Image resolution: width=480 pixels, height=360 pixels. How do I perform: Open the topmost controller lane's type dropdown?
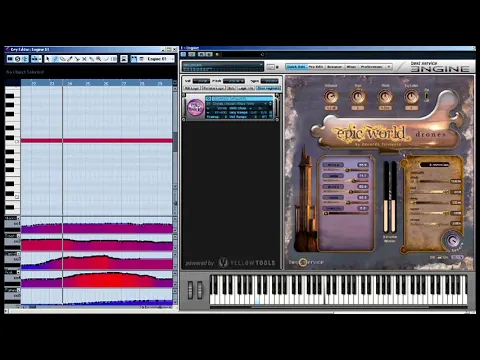tap(18, 218)
